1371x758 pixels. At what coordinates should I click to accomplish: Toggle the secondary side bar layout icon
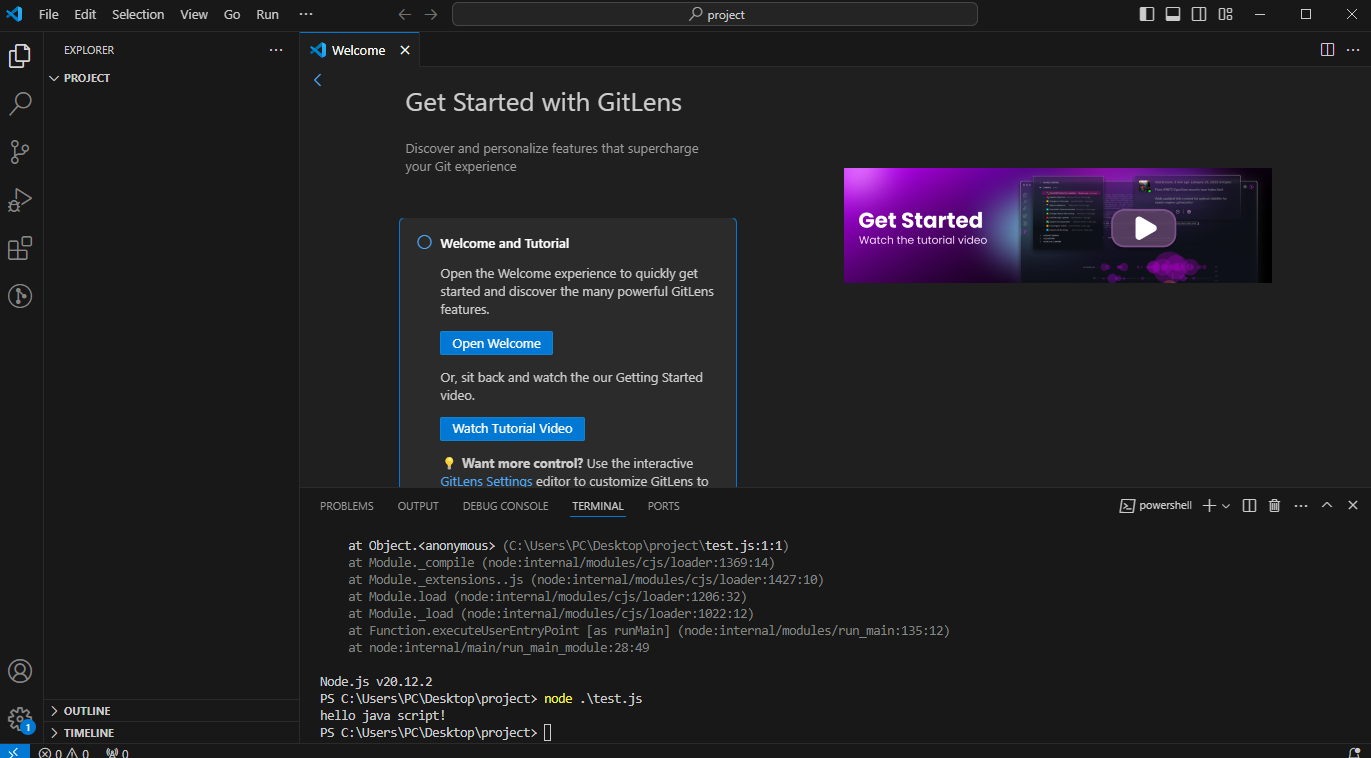point(1199,14)
